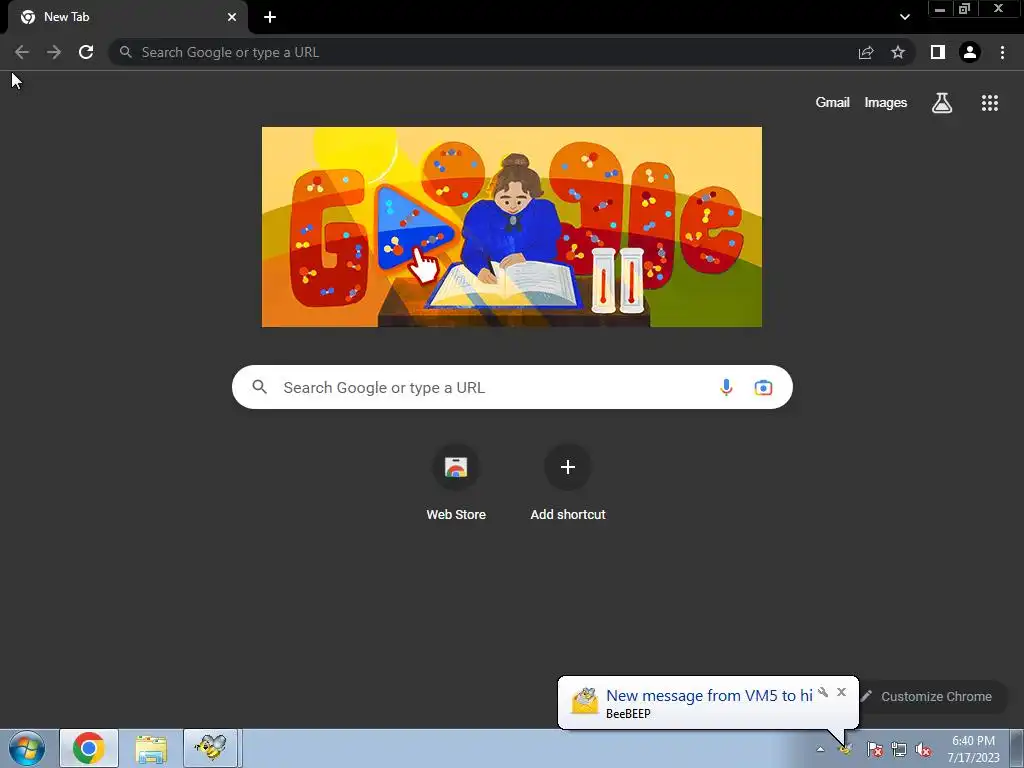Open the tab search chevron
This screenshot has height=768, width=1024.
click(904, 17)
